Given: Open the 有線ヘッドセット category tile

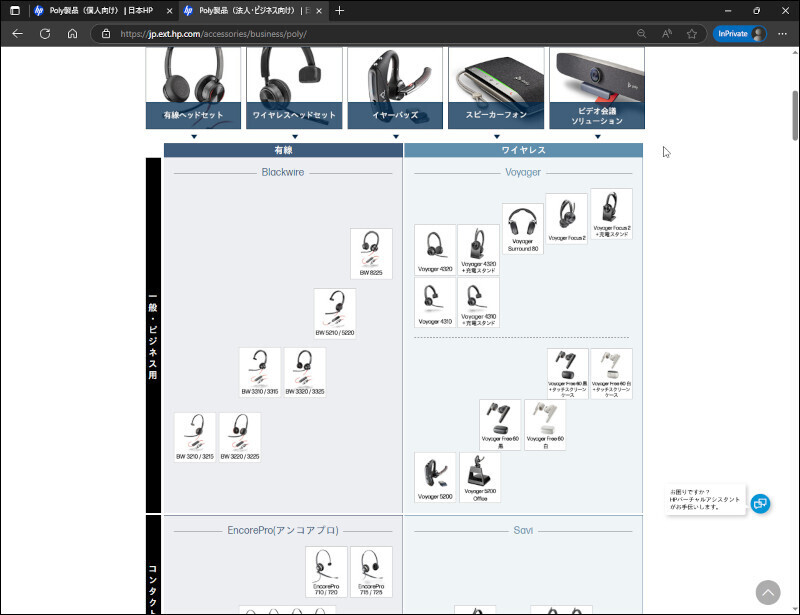Looking at the screenshot, I should (193, 88).
